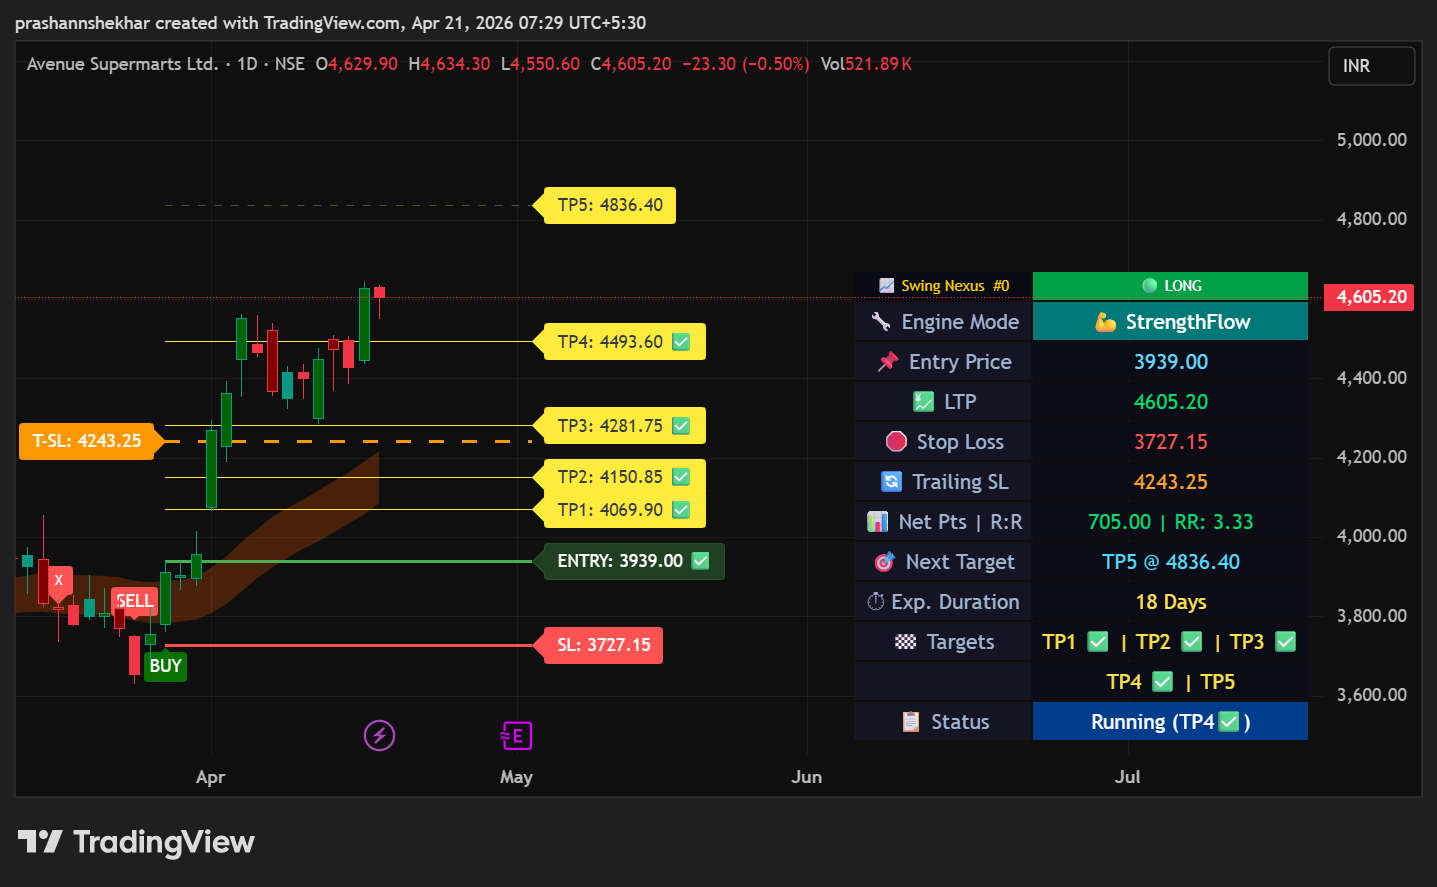Click the Swing Nexus #0 header
The height and width of the screenshot is (887, 1437).
(x=943, y=286)
